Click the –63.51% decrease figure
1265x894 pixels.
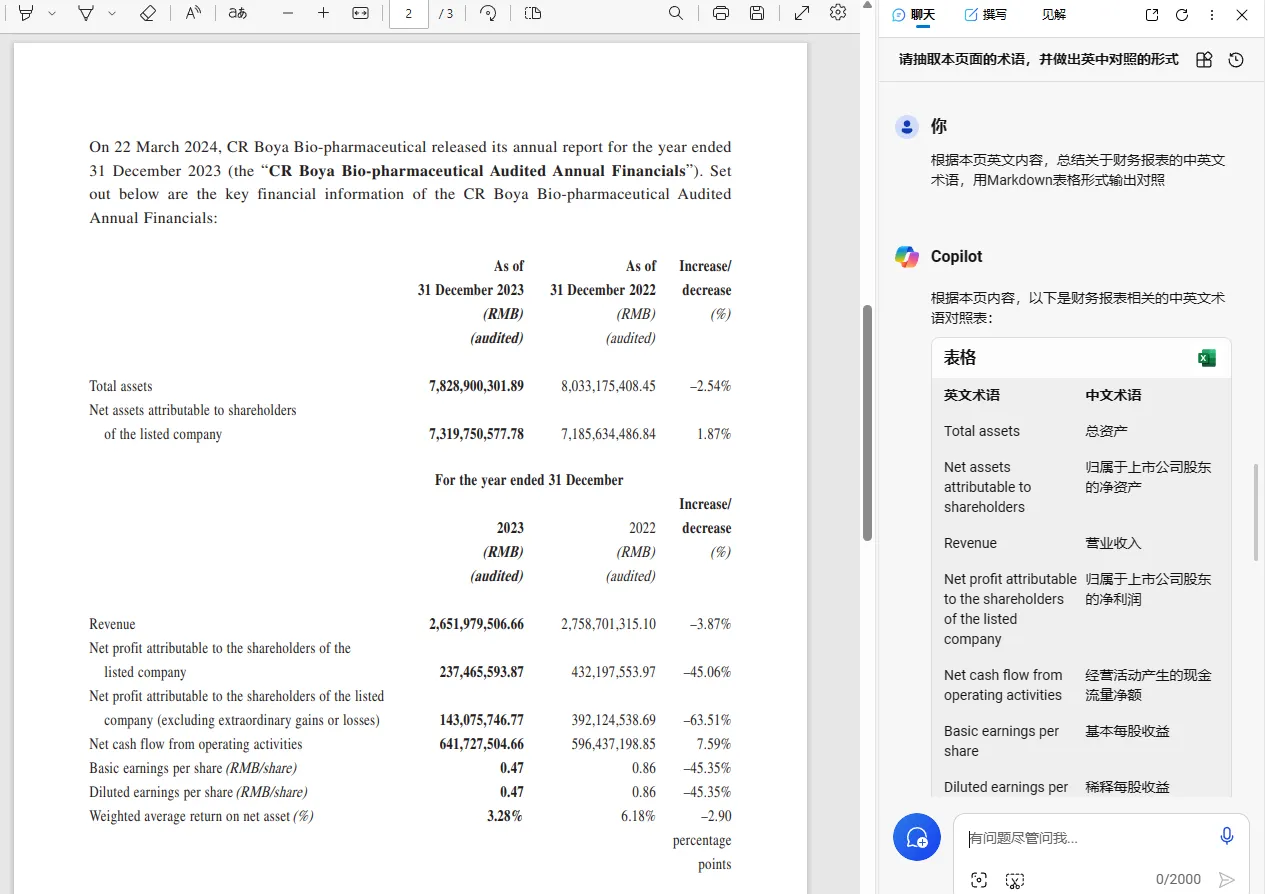click(x=707, y=720)
